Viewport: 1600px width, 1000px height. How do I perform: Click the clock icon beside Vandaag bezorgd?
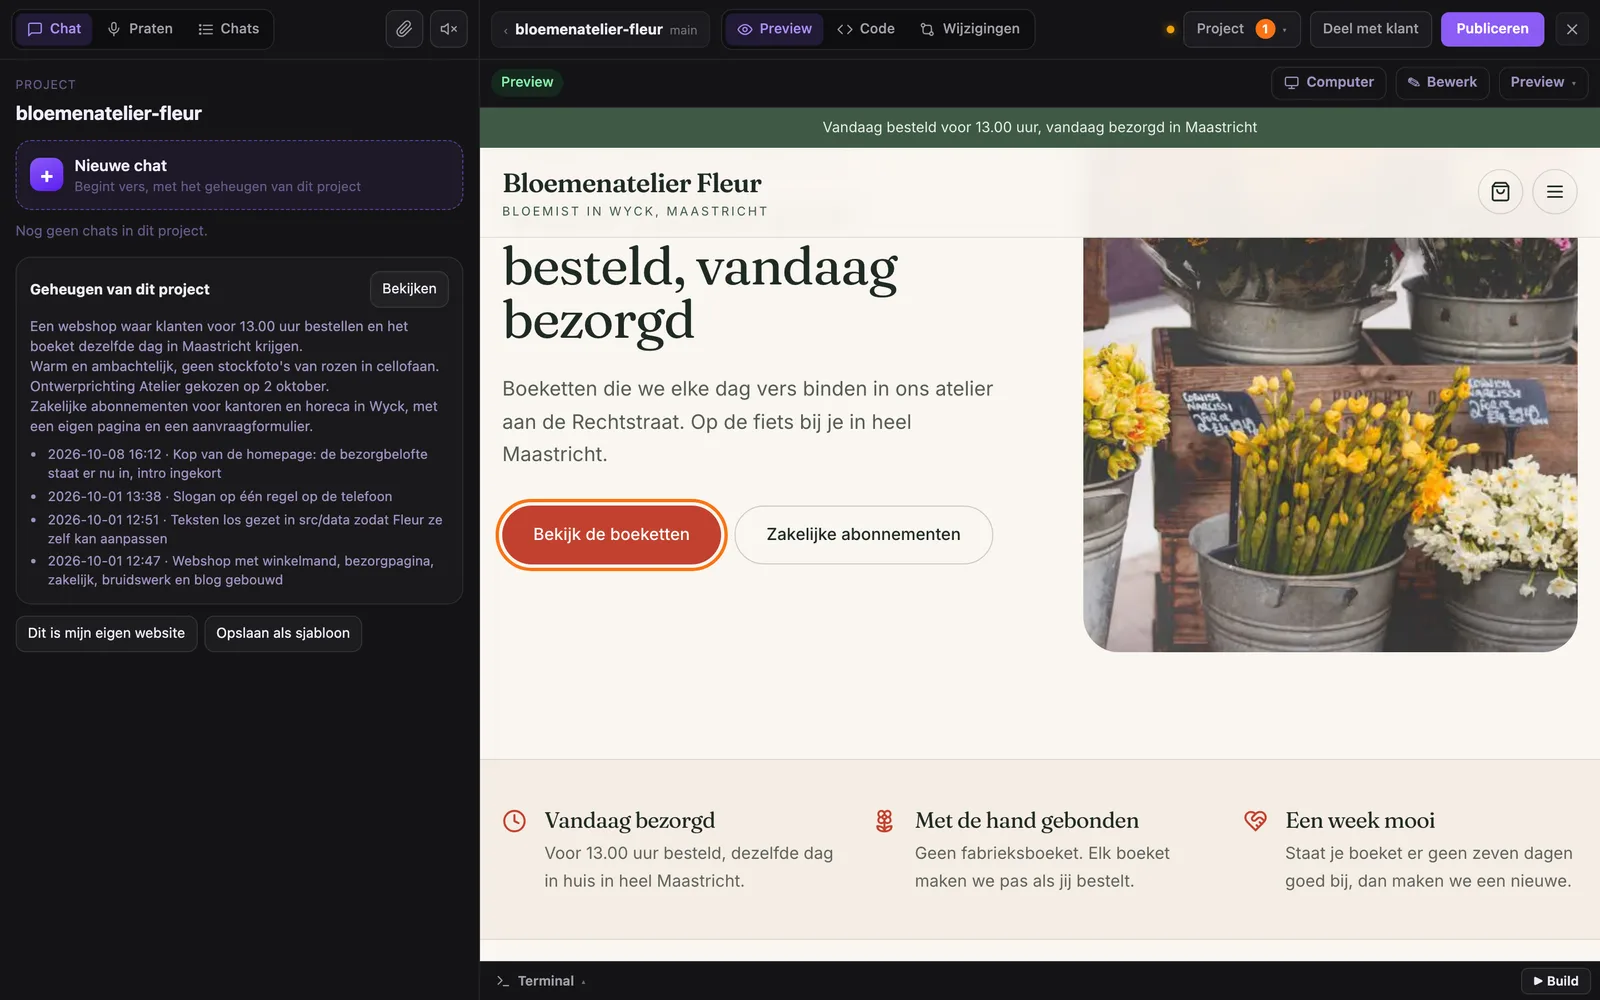(x=514, y=821)
